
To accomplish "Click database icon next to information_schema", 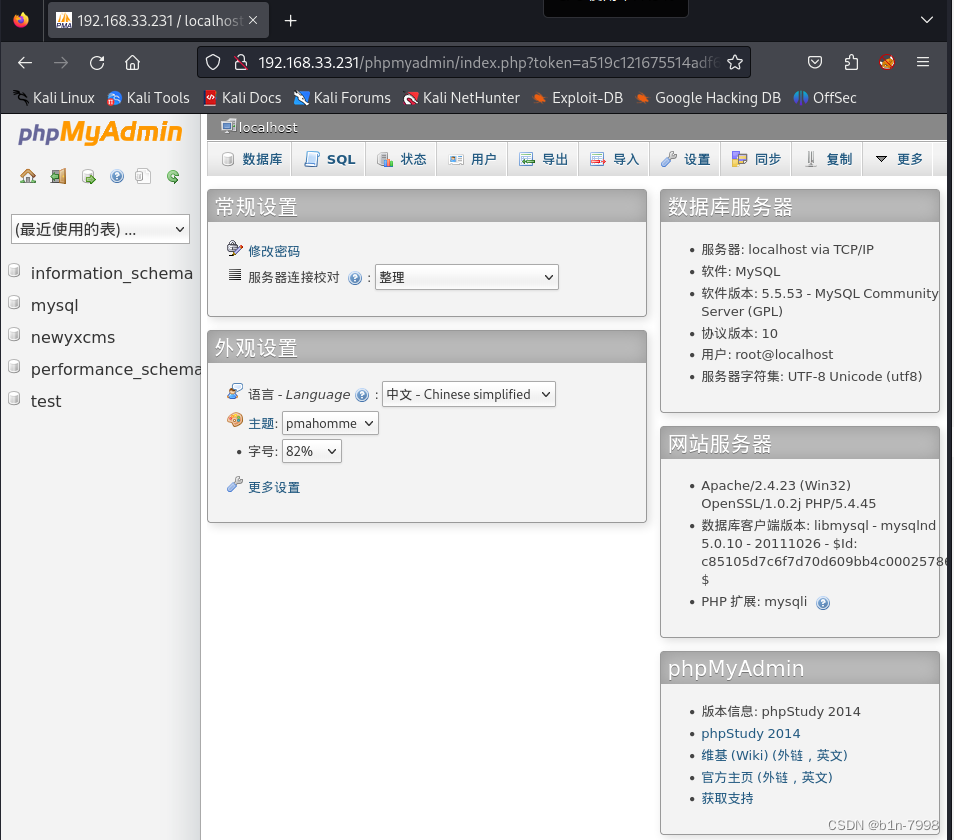I will 14,271.
